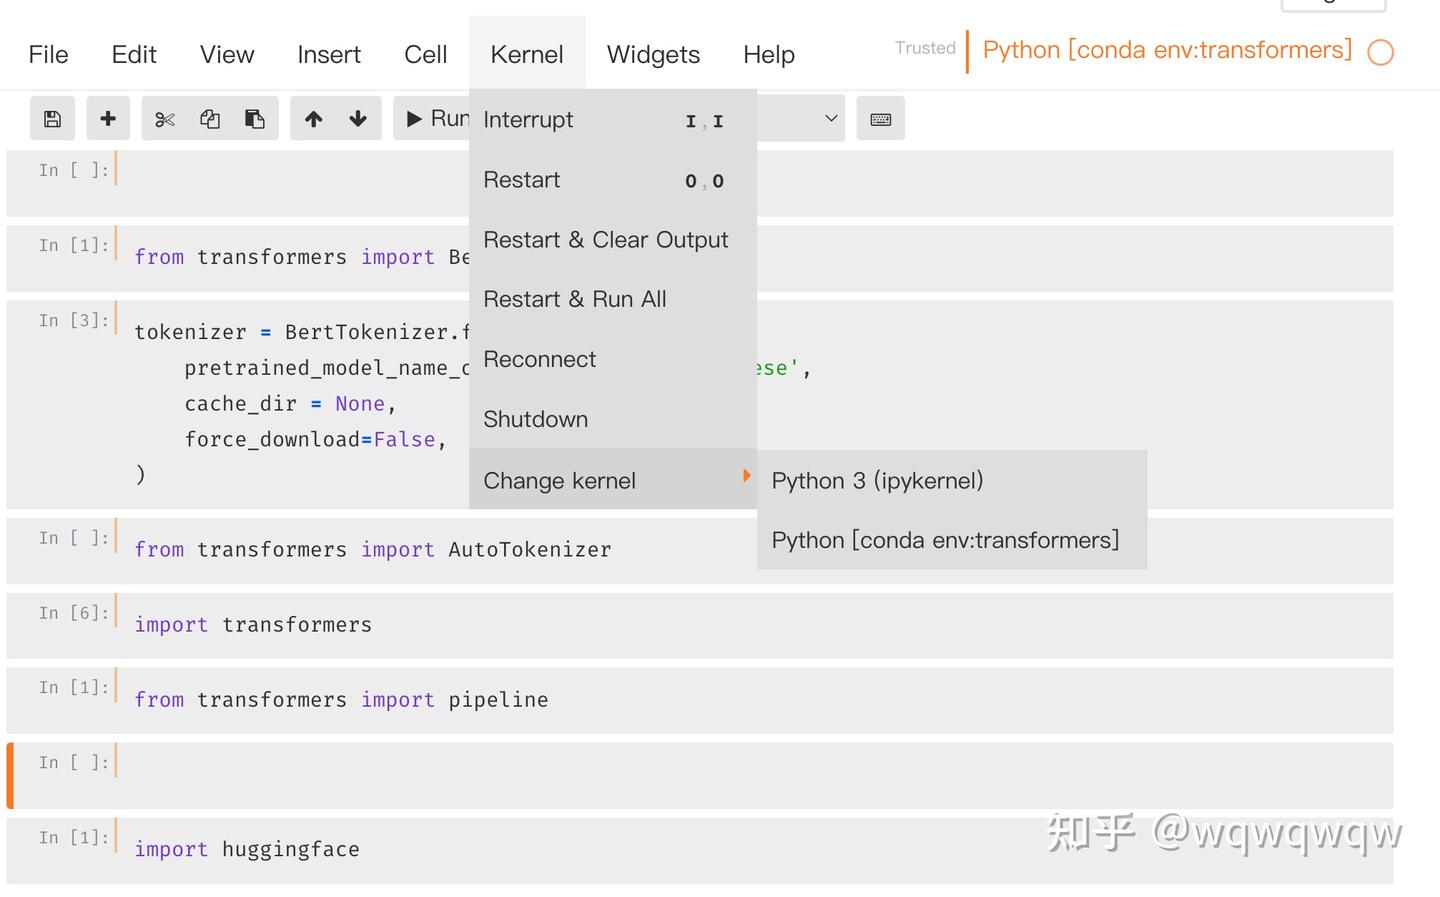This screenshot has height=897, width=1440.
Task: Switch kernel to Python 3 (ipykernel)
Action: [876, 480]
